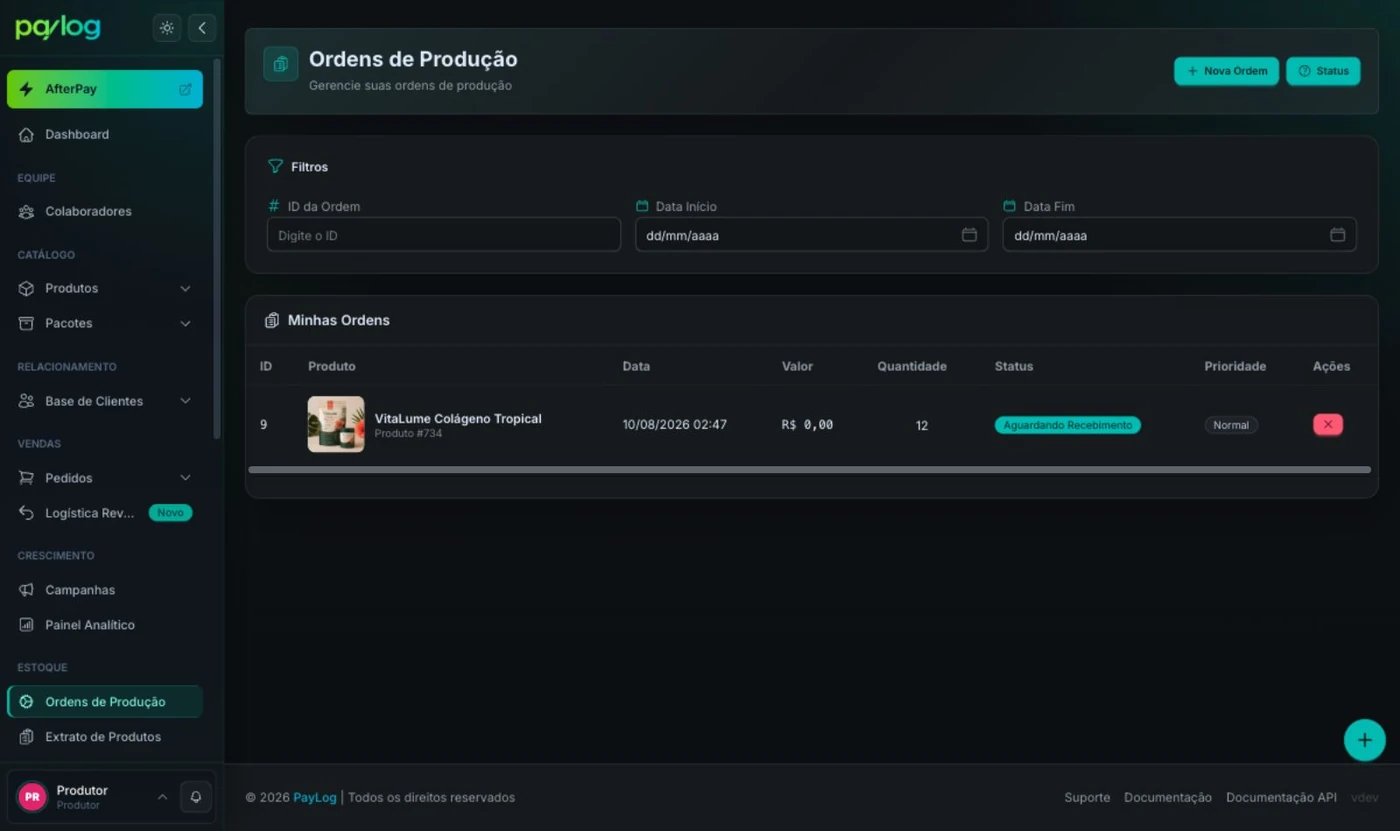The height and width of the screenshot is (831, 1400).
Task: Open Colaboradores page
Action: [105, 211]
